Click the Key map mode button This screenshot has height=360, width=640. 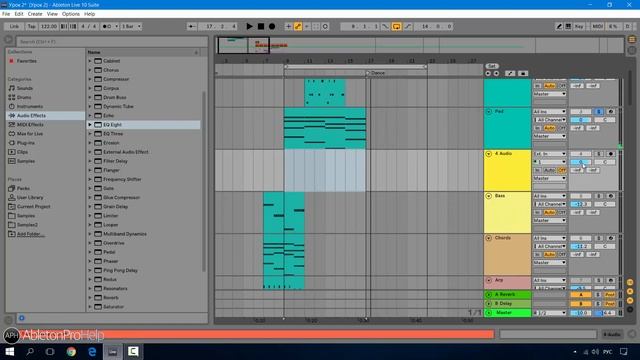(579, 27)
